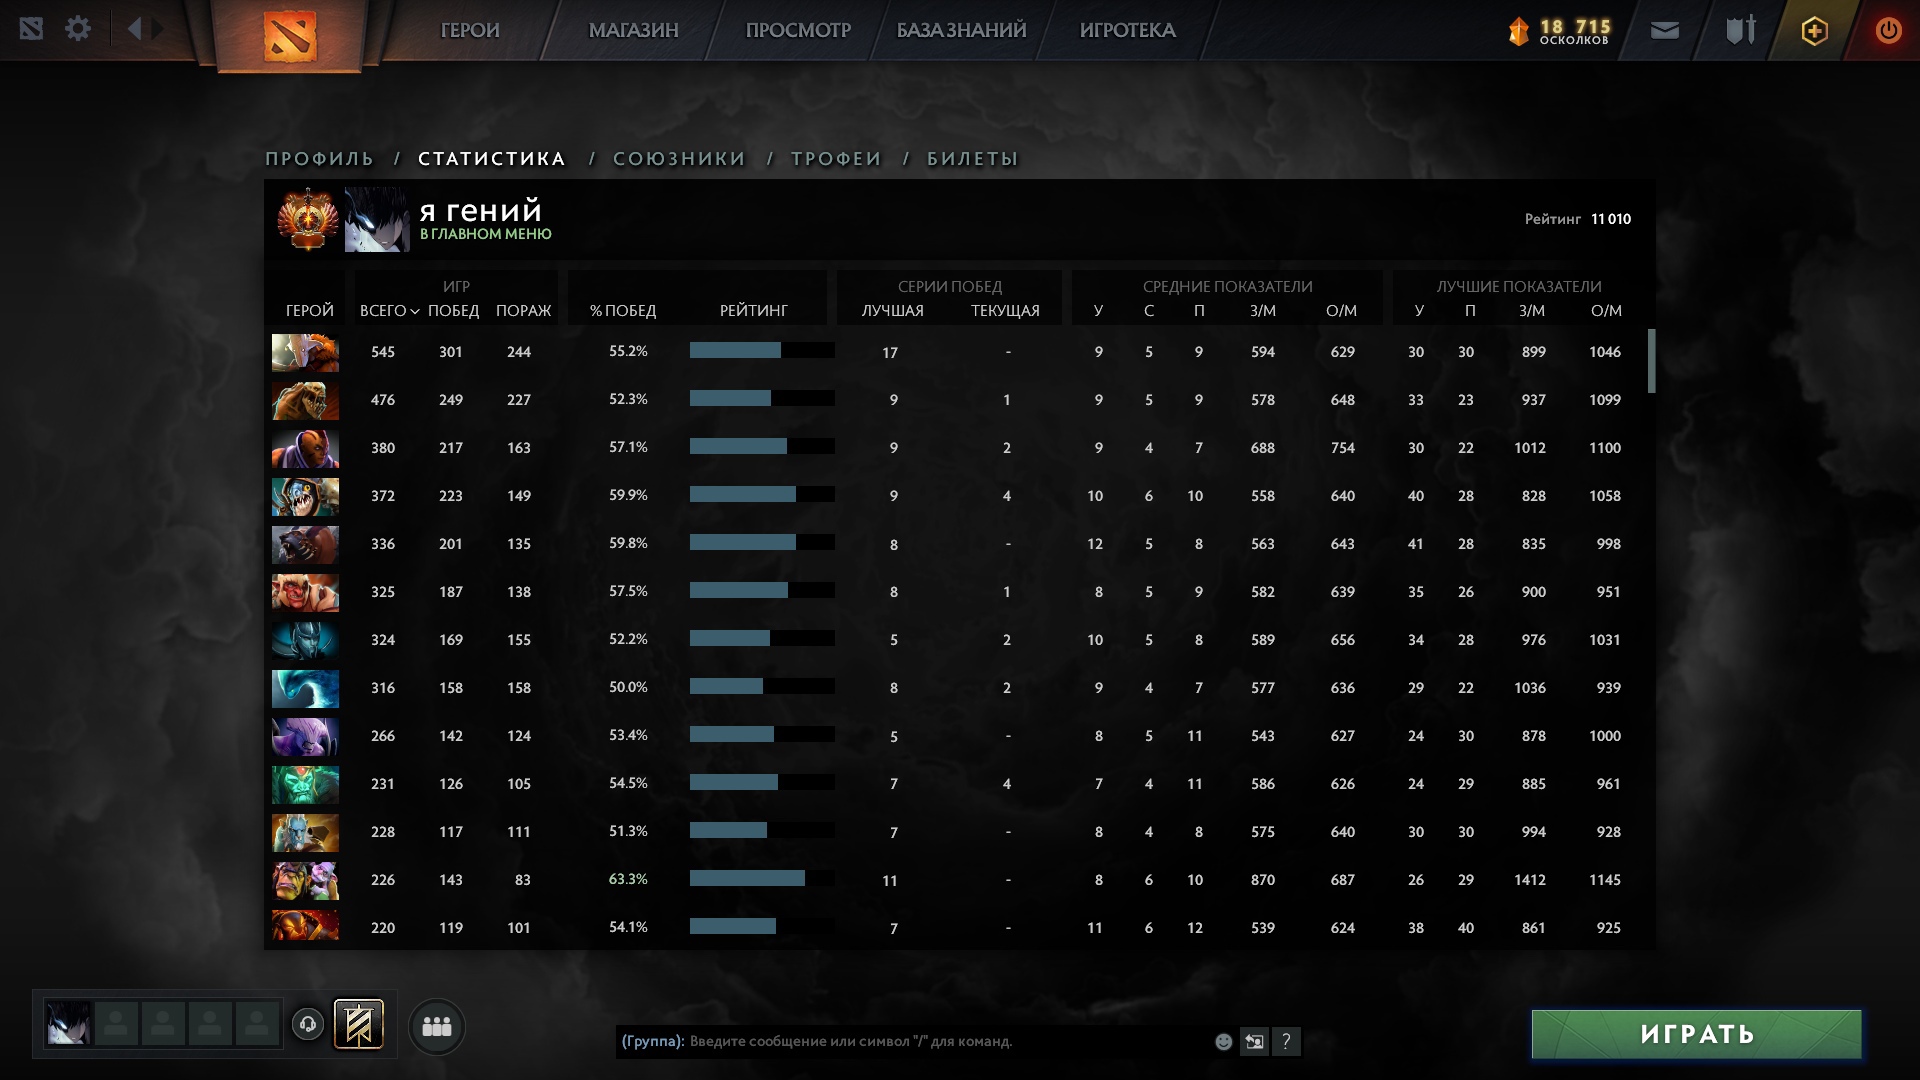The height and width of the screenshot is (1080, 1920).
Task: Open the ПРОФИЛЬ section link
Action: (x=319, y=159)
